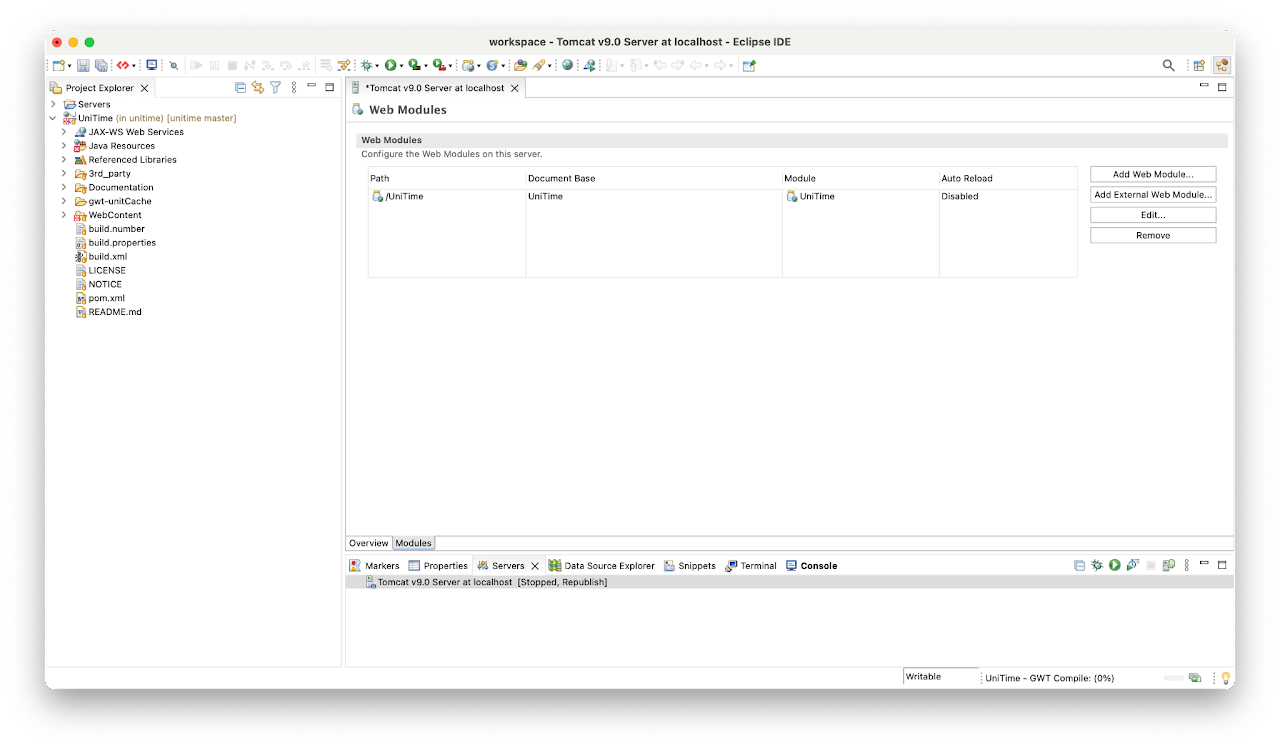Expand the Servers project node
Viewport: 1280px width, 749px height.
click(x=53, y=104)
